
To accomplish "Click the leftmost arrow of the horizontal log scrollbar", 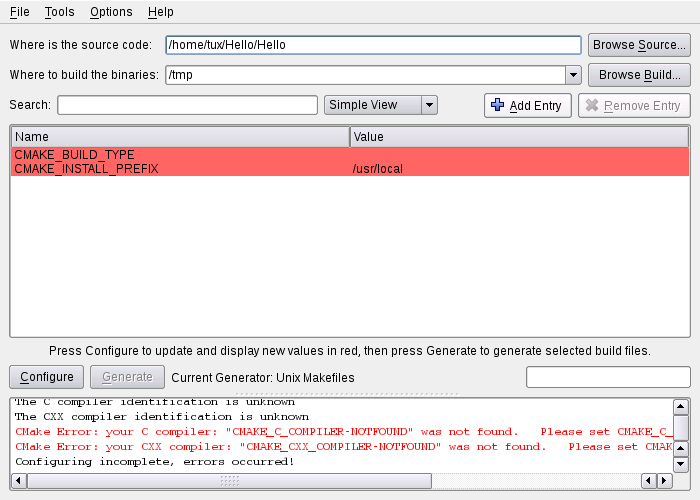I will pos(19,481).
